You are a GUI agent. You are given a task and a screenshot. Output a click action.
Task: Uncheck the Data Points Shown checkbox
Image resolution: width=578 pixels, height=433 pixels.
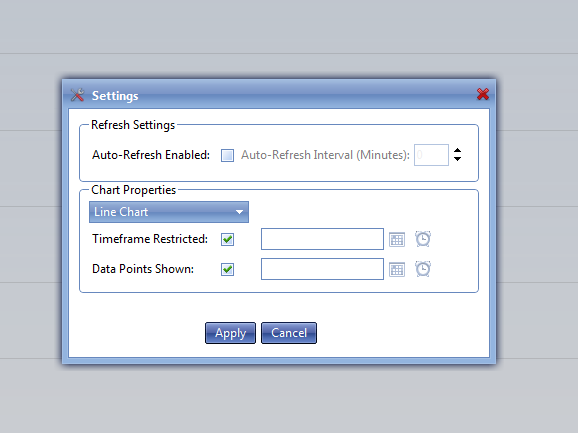(x=227, y=269)
